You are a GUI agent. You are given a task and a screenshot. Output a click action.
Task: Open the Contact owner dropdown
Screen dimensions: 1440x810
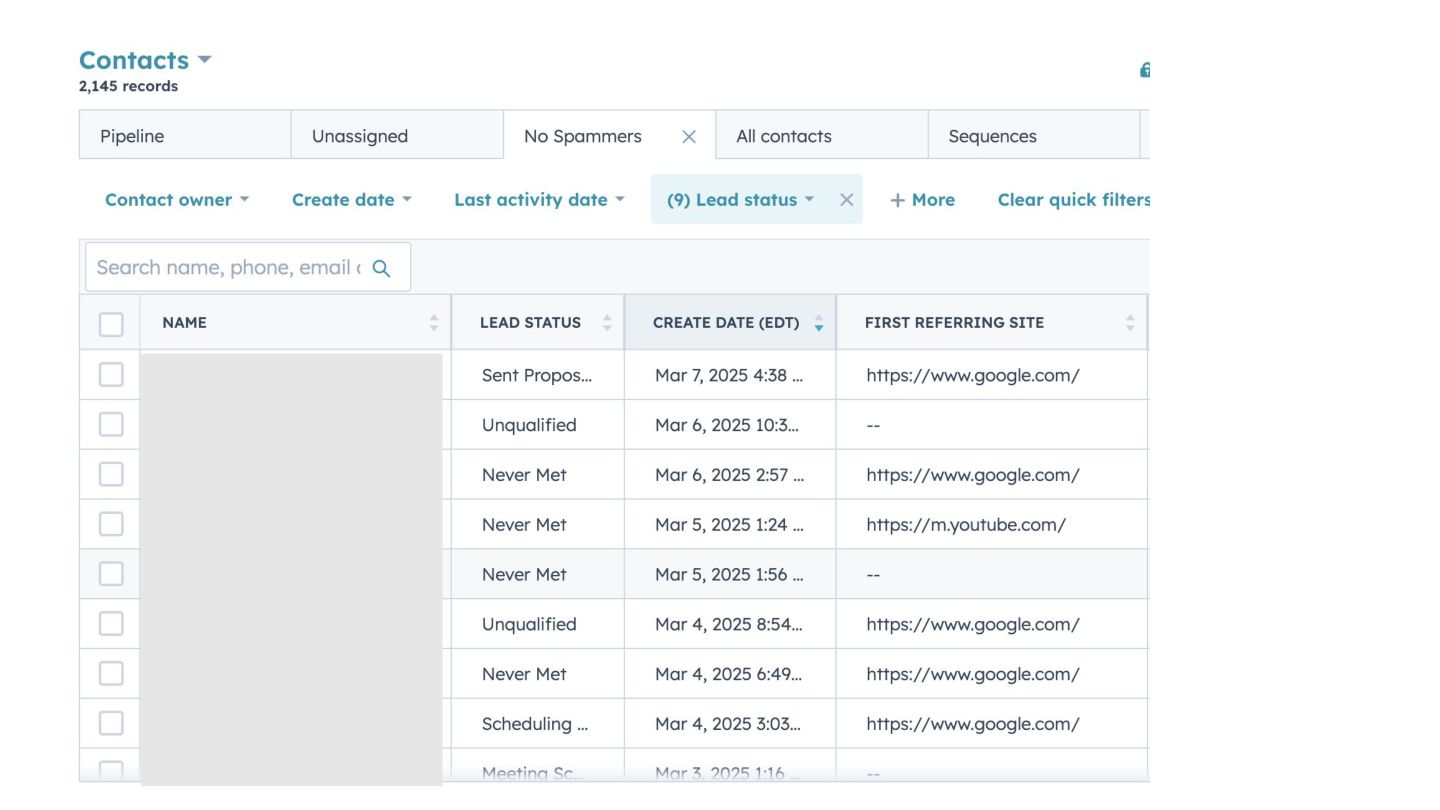pos(176,200)
